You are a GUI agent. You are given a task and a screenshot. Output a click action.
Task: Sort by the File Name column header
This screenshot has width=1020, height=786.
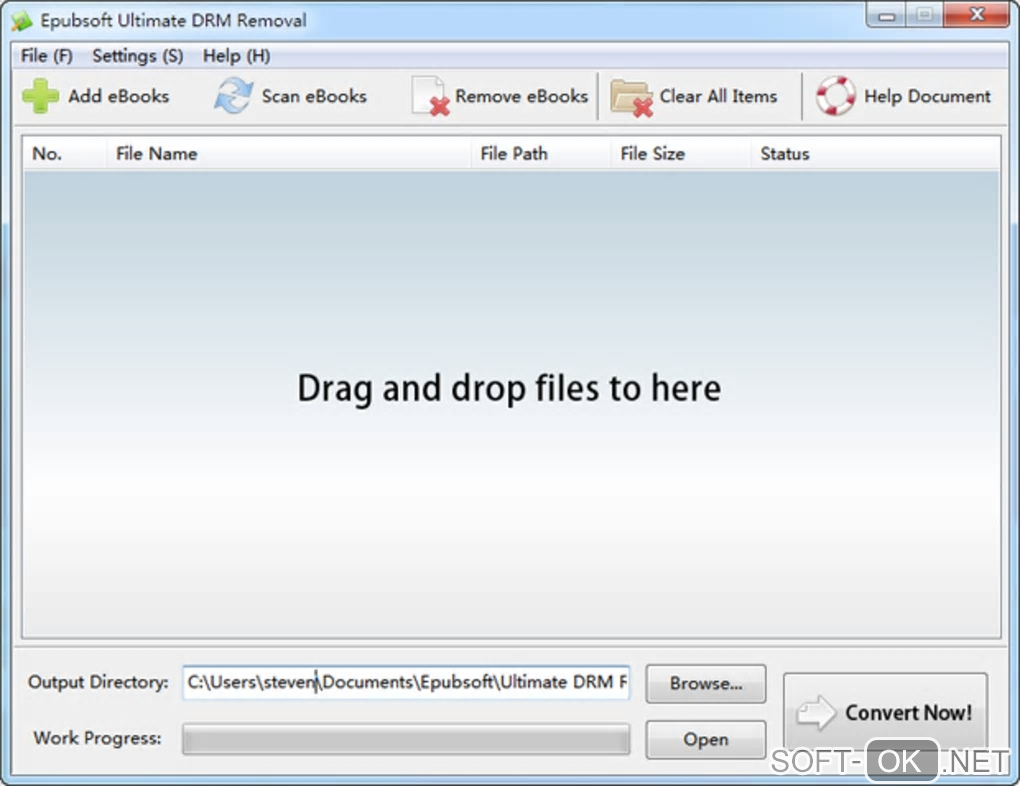coord(289,154)
